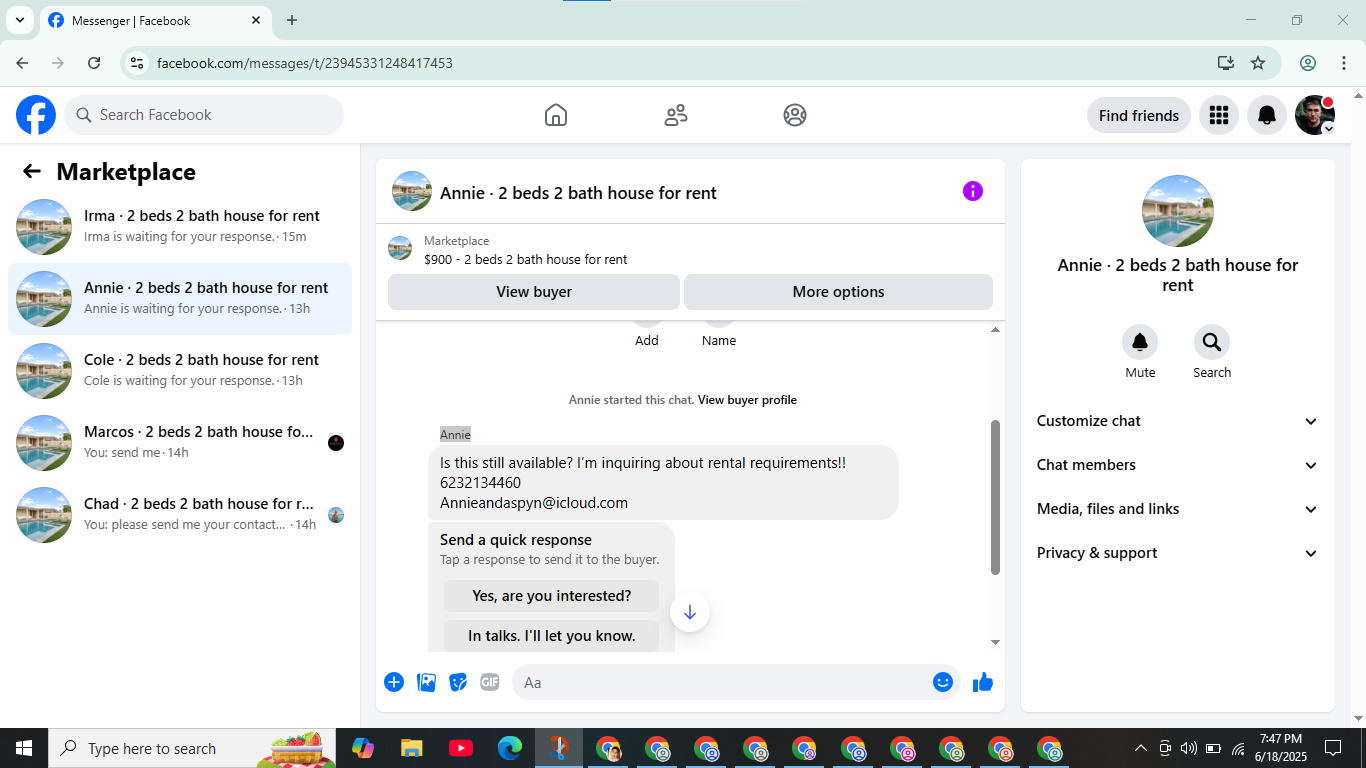This screenshot has width=1366, height=768.
Task: Open the taskbar volume control
Action: [1189, 748]
